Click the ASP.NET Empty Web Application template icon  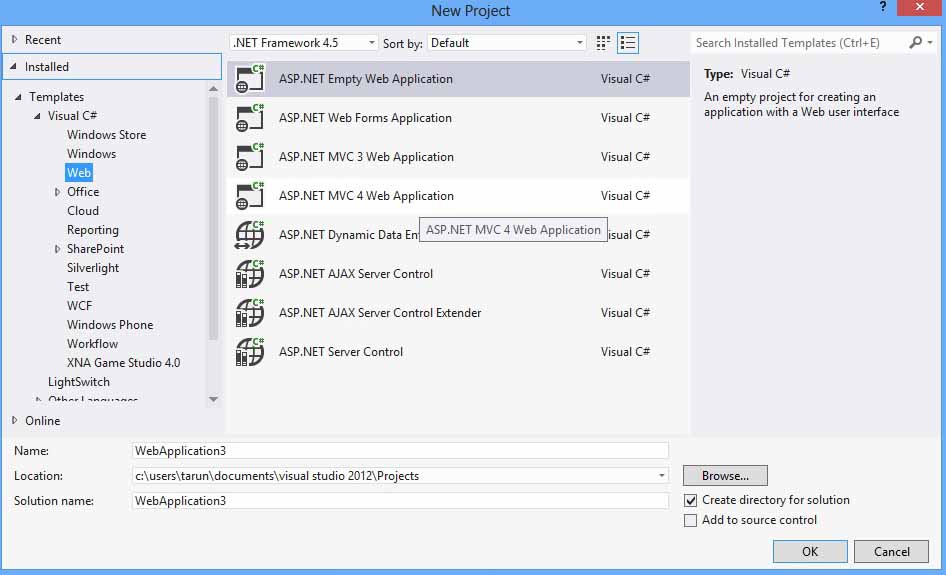(x=250, y=78)
